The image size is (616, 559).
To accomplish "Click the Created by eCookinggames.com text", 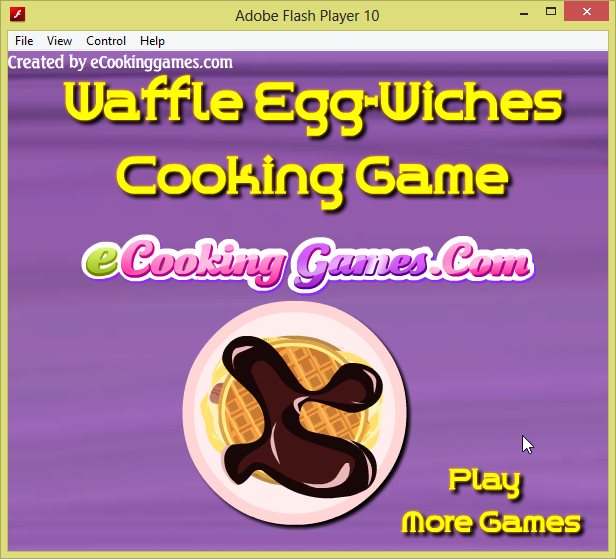I will point(120,63).
